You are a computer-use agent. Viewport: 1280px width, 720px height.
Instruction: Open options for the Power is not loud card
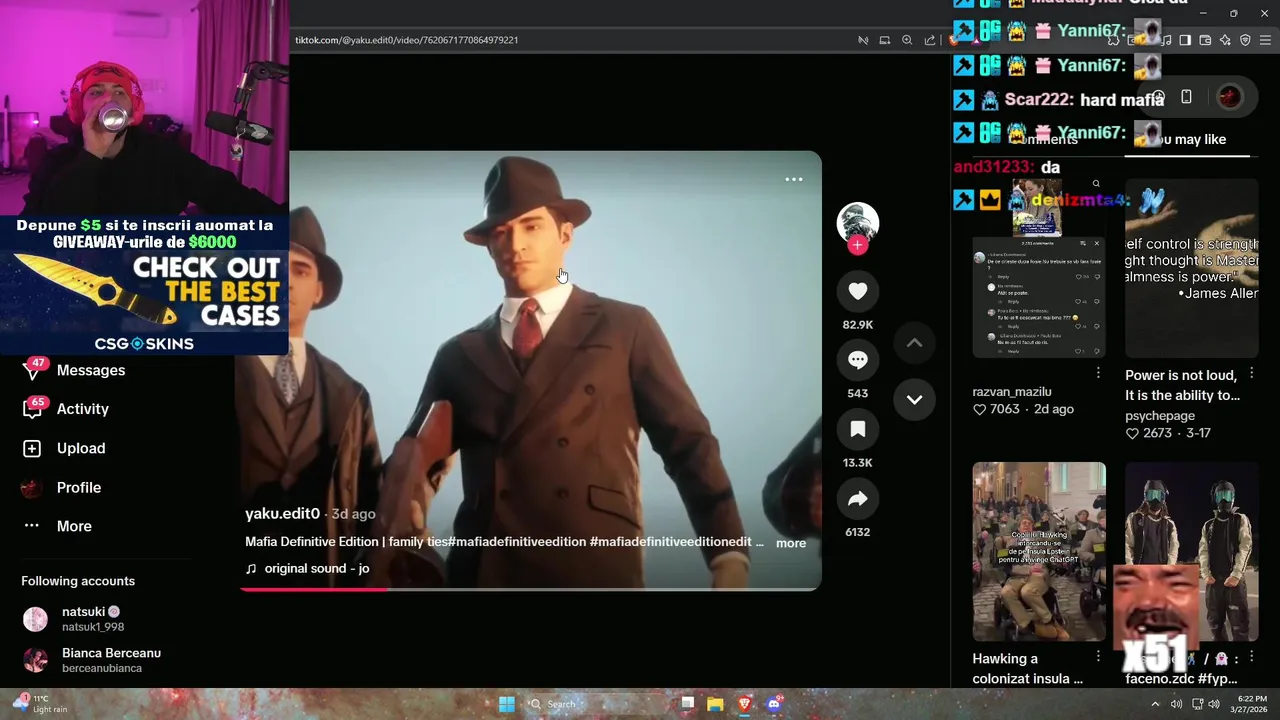(x=1251, y=373)
